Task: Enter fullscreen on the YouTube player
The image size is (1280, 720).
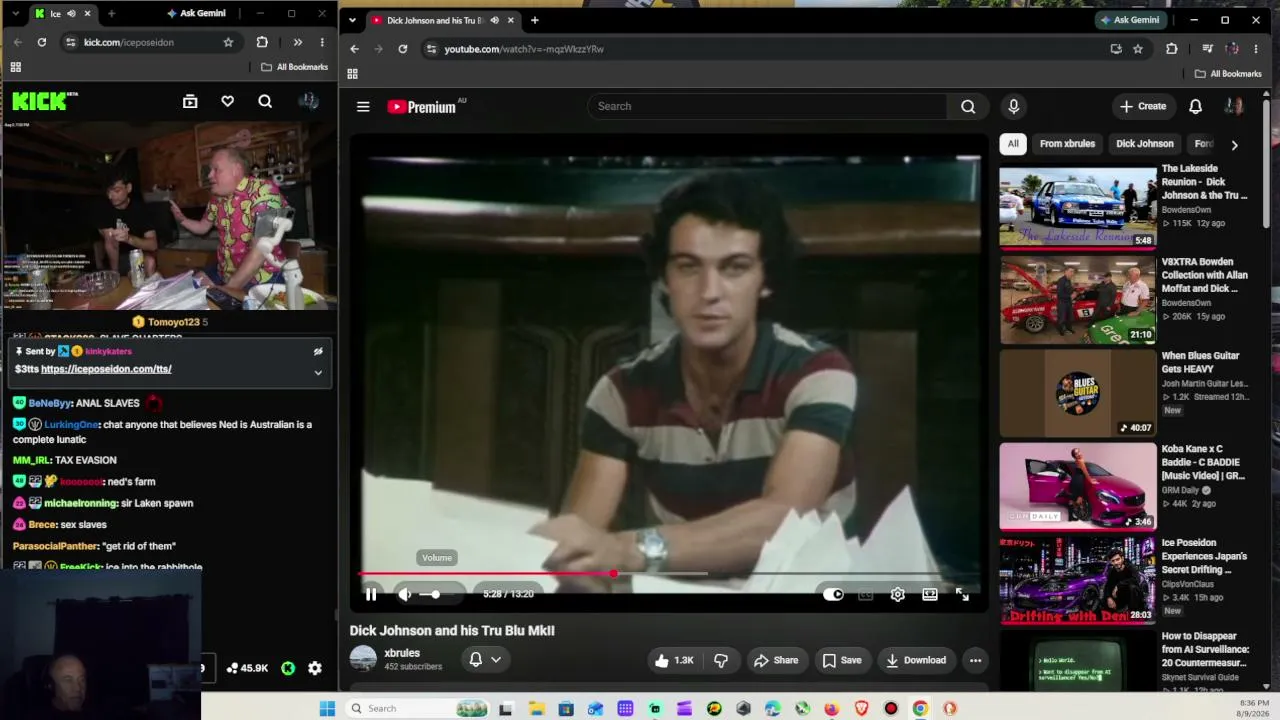Action: (962, 594)
